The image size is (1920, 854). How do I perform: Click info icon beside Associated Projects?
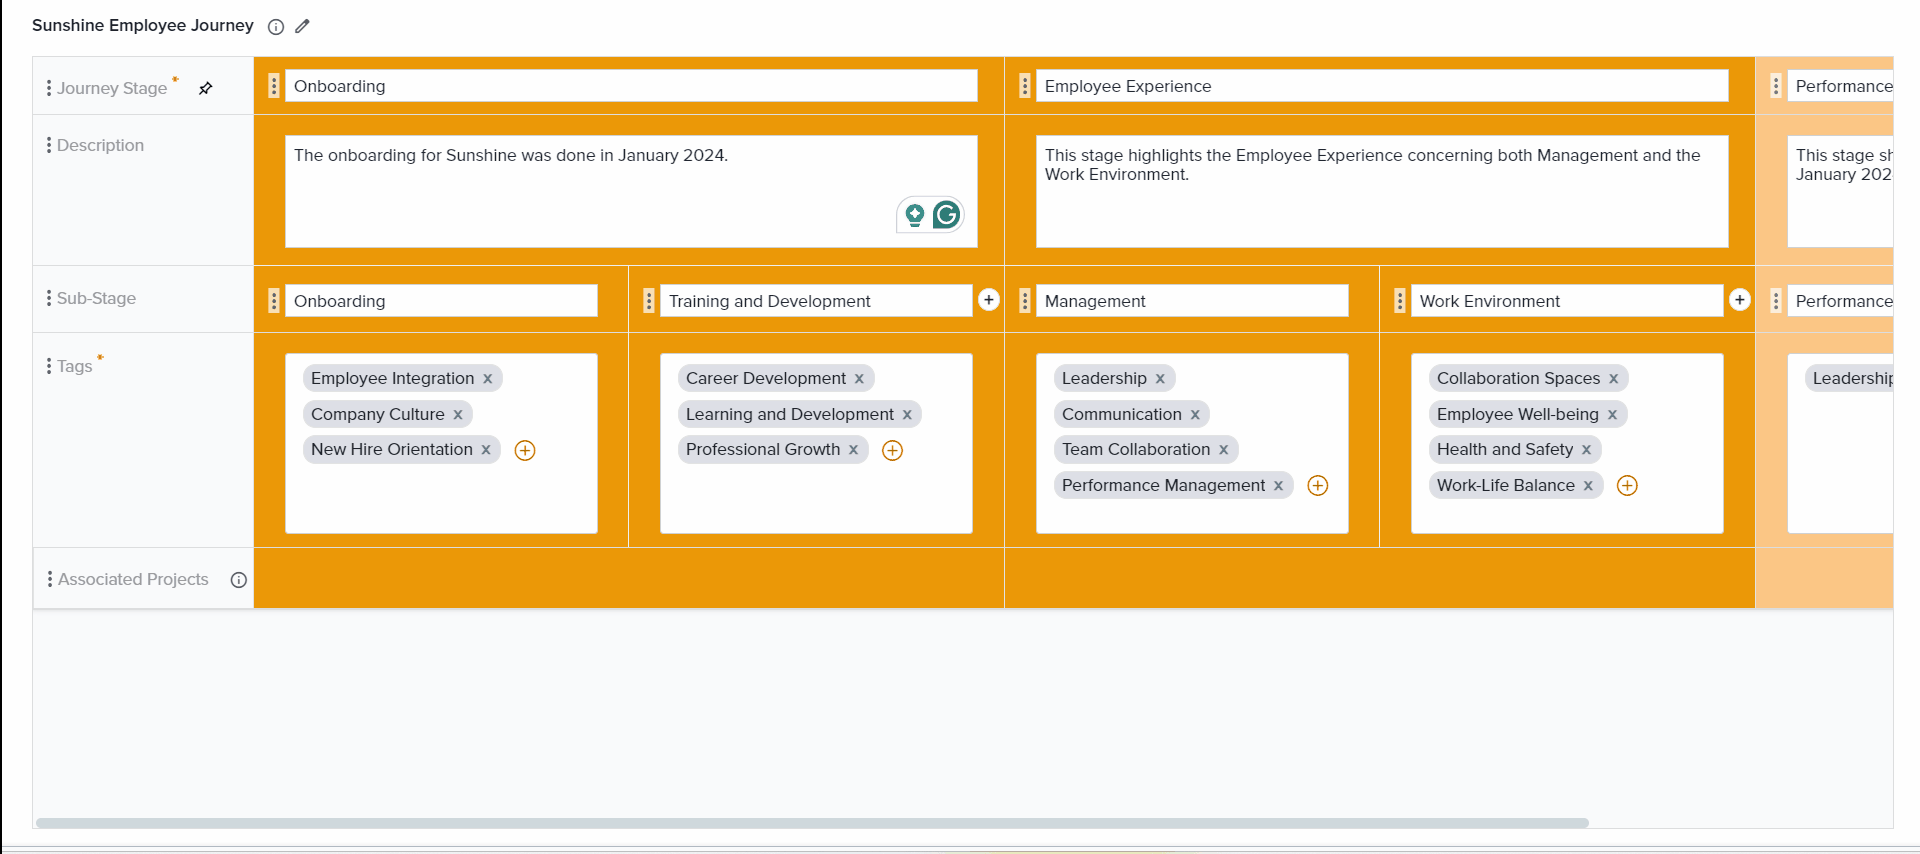coord(239,580)
